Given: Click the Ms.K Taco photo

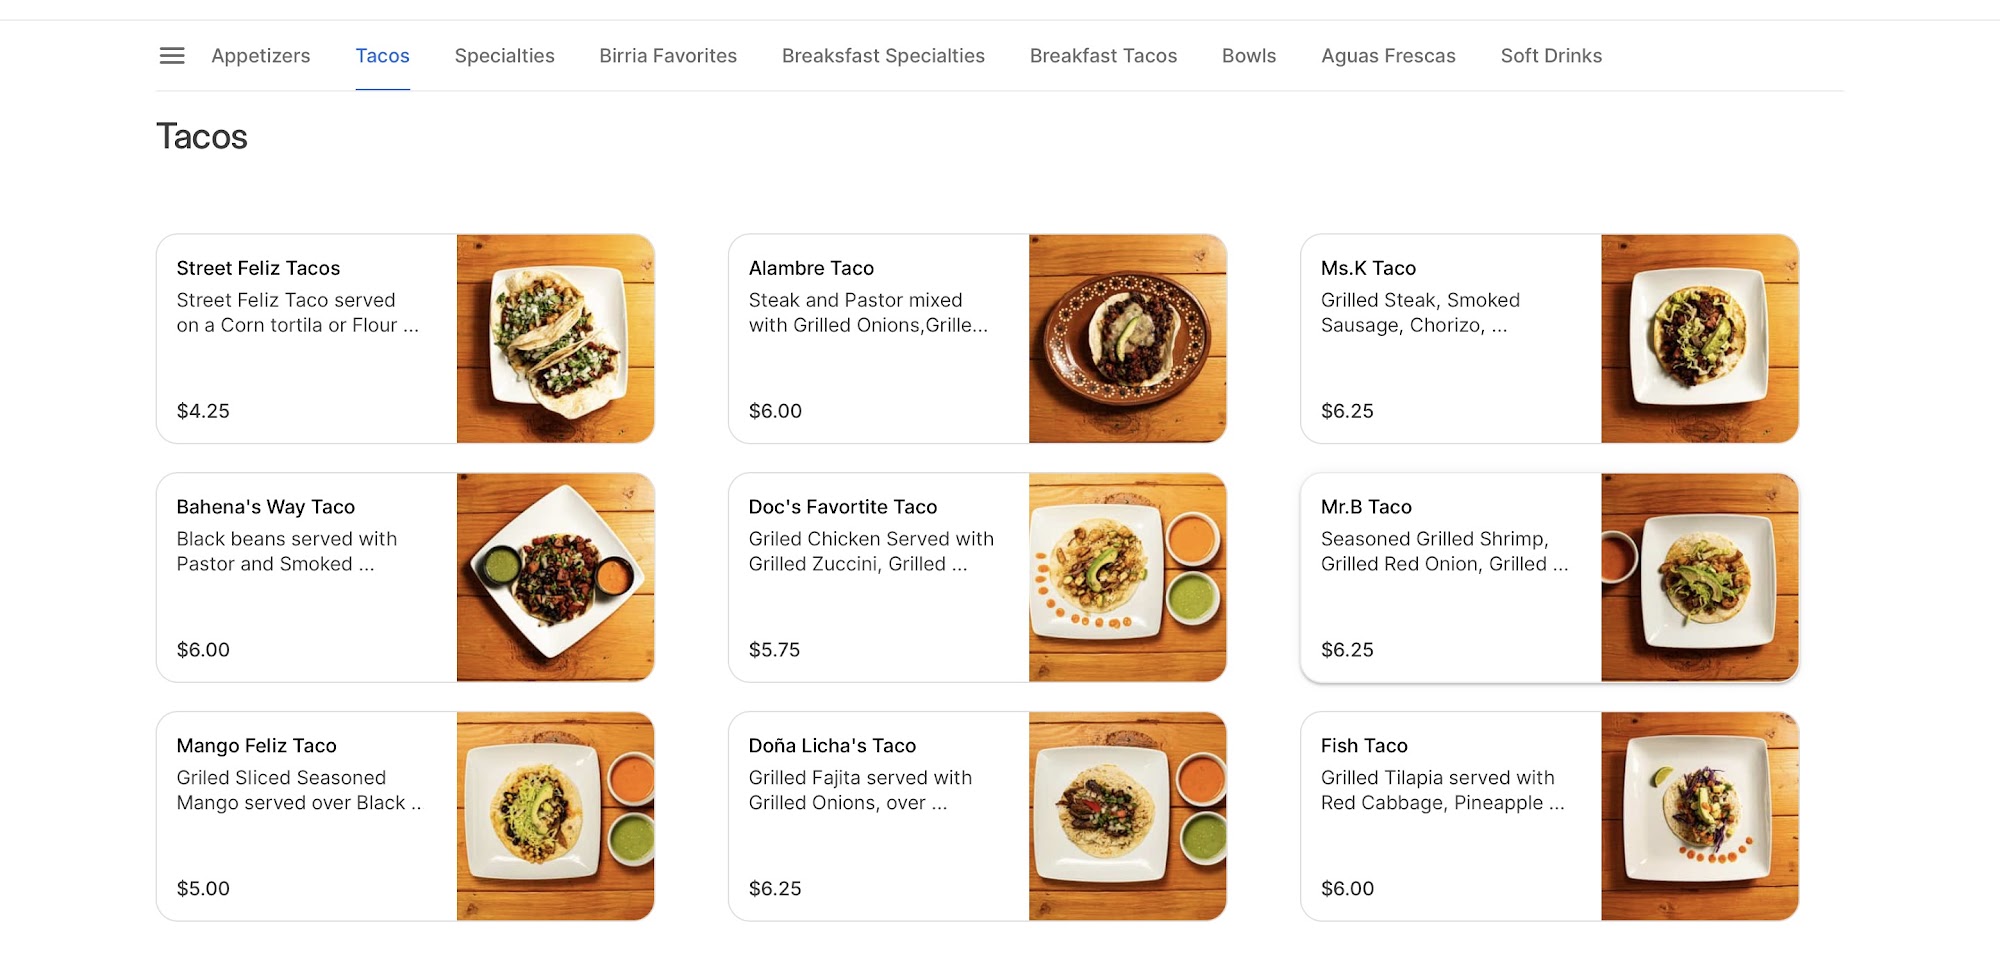Looking at the screenshot, I should tap(1700, 339).
